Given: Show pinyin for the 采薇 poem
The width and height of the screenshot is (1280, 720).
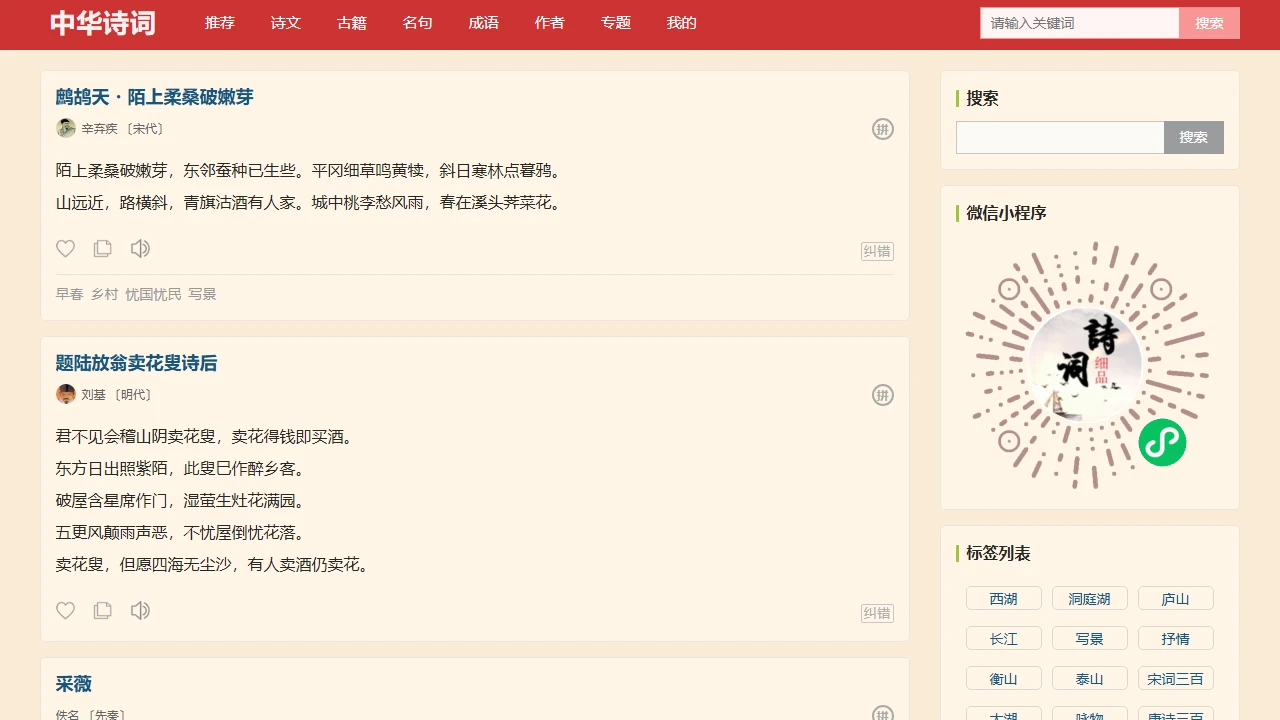Looking at the screenshot, I should tap(884, 714).
